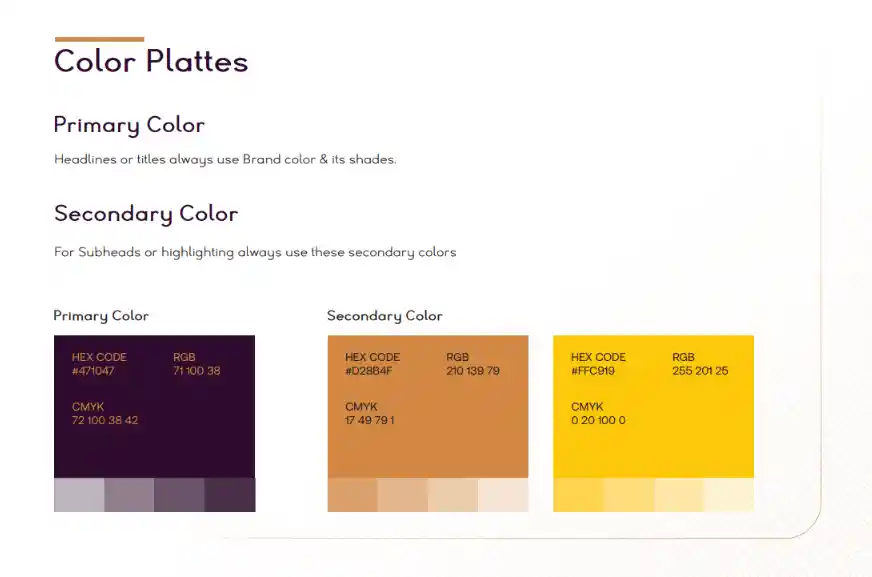
Task: Choose the second yellow tint swatch
Action: 628,495
